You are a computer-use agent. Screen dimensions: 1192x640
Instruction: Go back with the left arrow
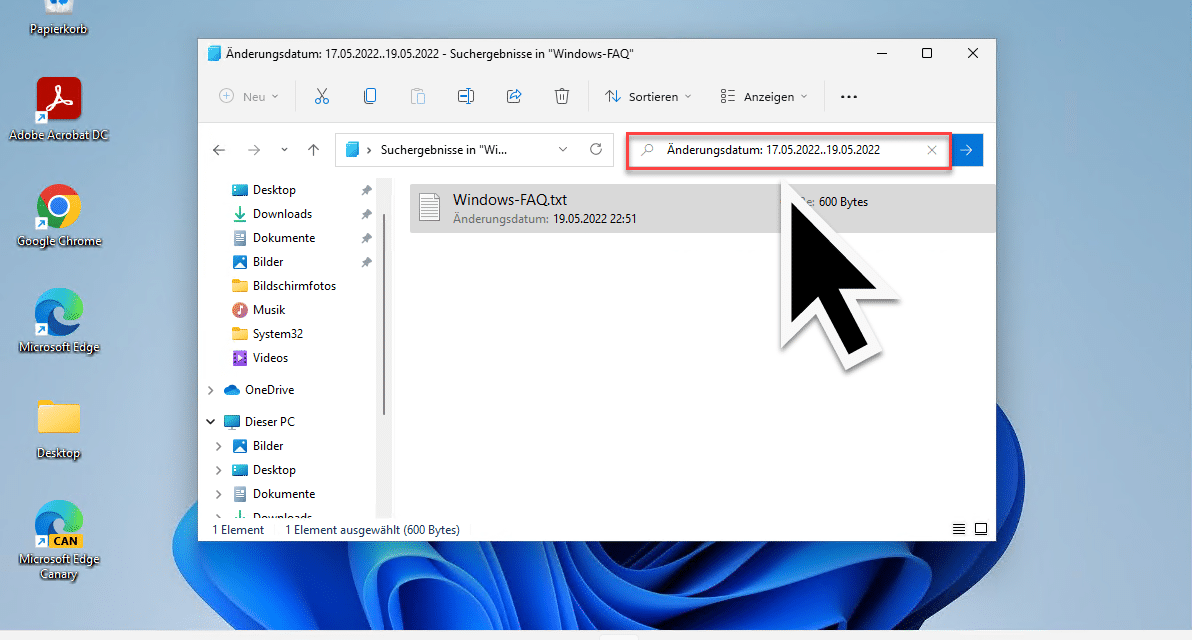tap(219, 150)
